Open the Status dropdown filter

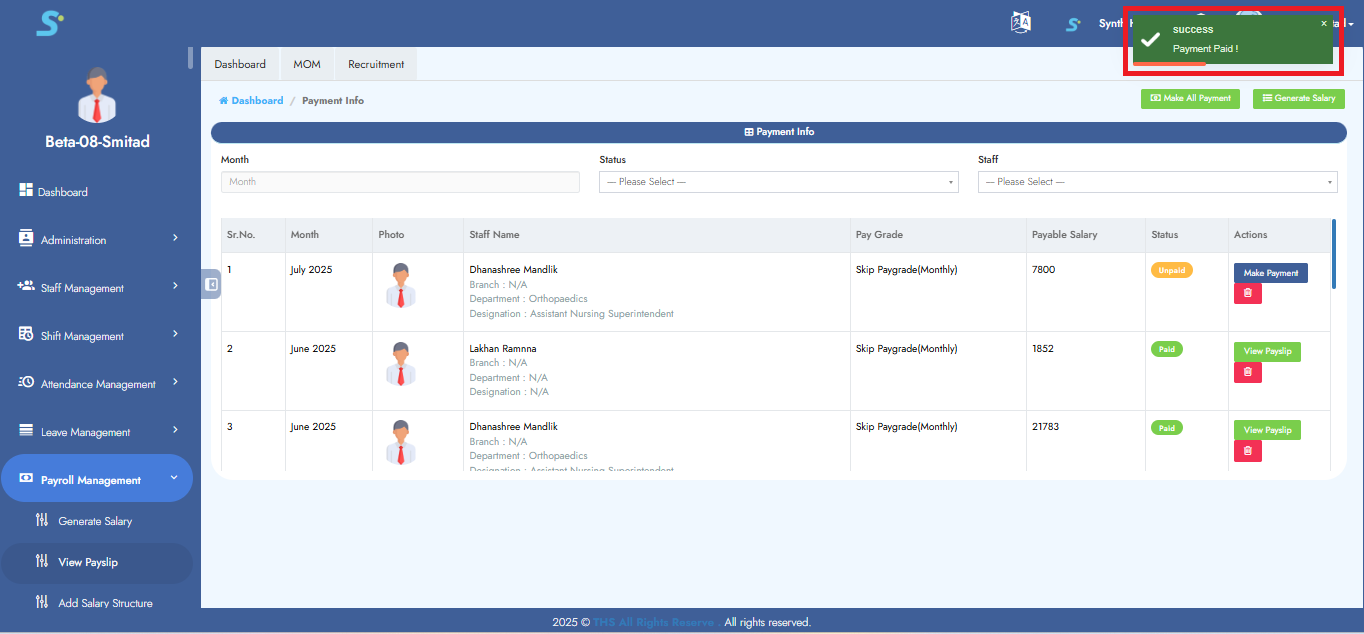pos(778,182)
